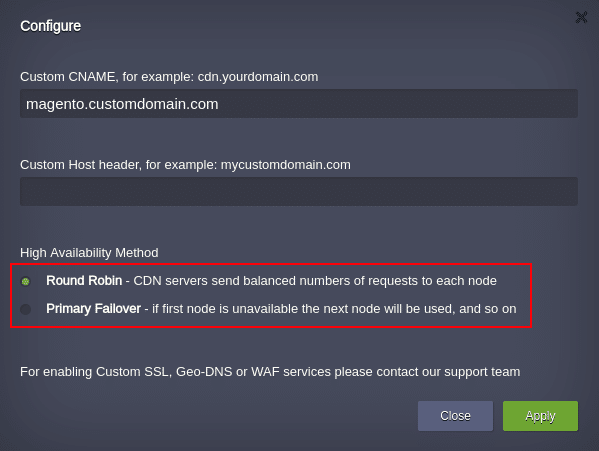Viewport: 599px width, 451px height.
Task: Click the "Custom Host header, for example" label
Action: pyautogui.click(x=185, y=165)
